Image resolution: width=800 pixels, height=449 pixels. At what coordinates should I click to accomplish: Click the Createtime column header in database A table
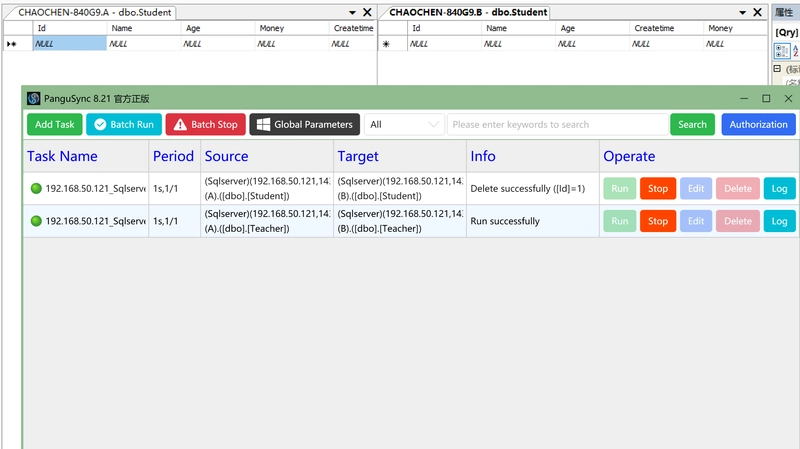pyautogui.click(x=353, y=28)
